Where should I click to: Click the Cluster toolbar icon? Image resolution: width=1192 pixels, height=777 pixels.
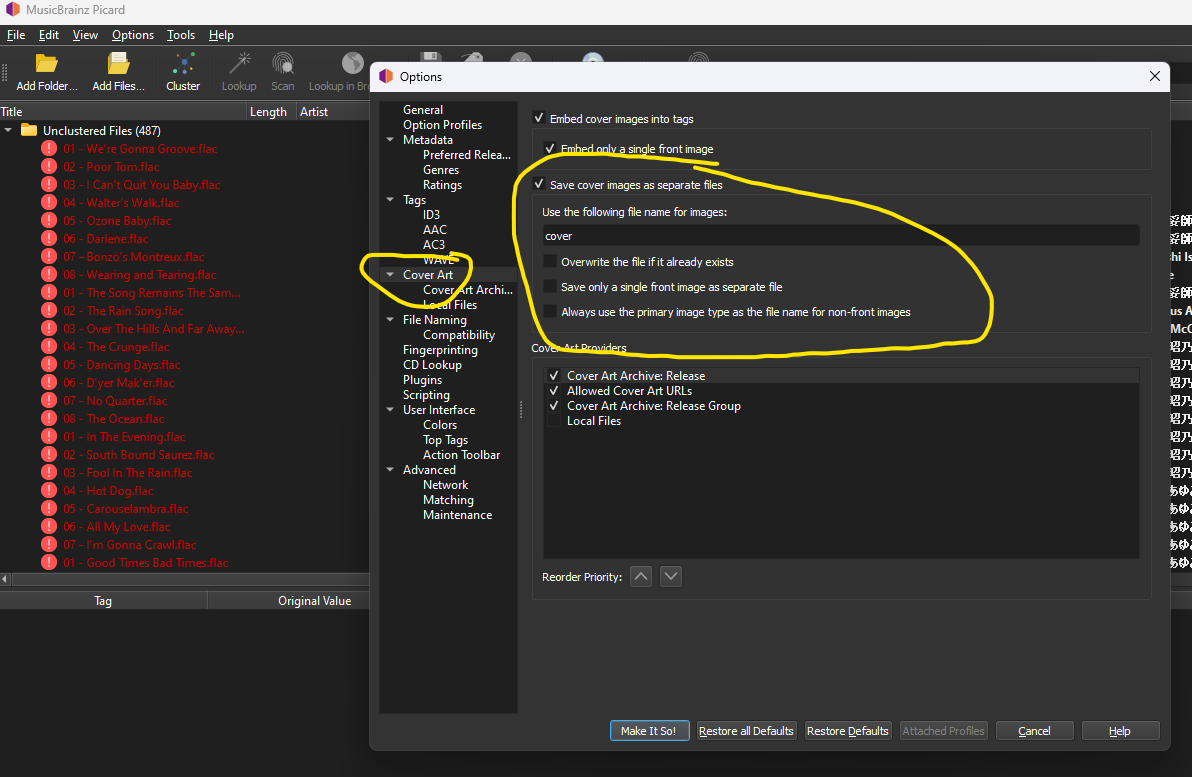pos(183,65)
